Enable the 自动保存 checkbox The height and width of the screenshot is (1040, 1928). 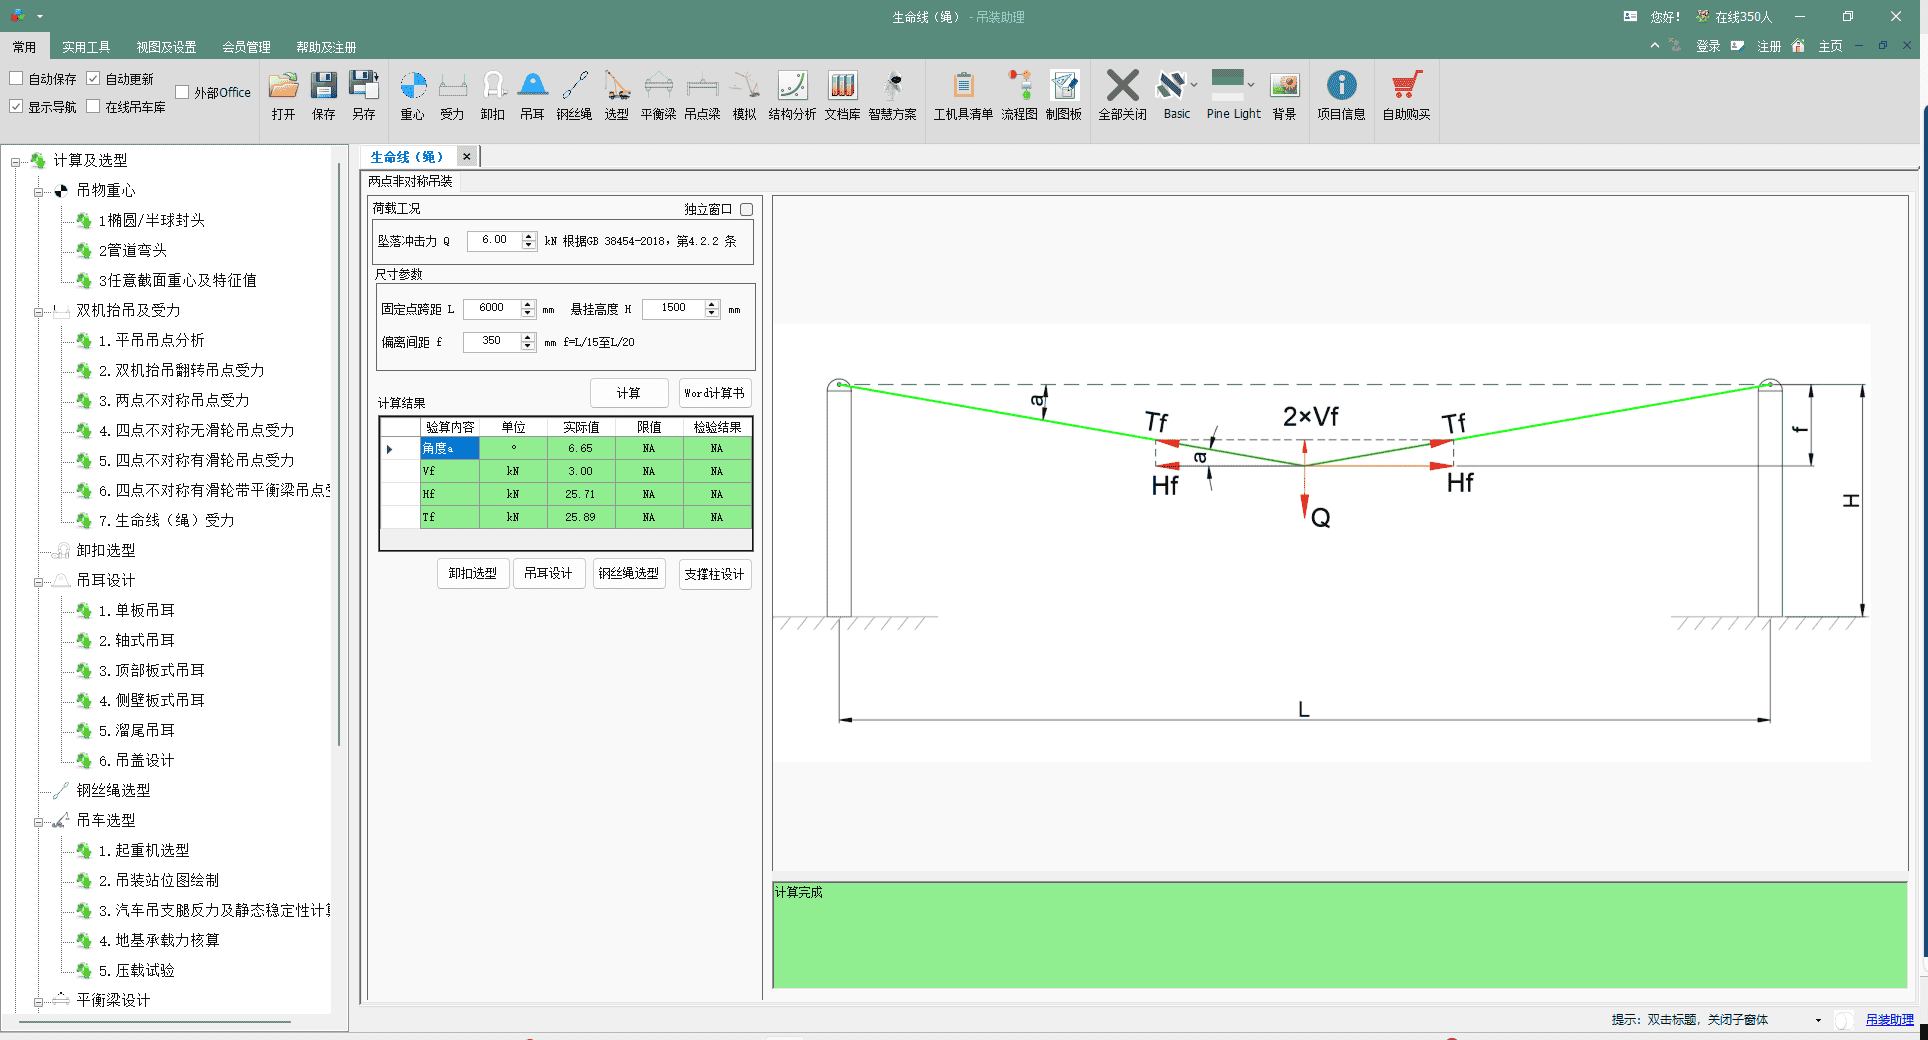(x=17, y=79)
